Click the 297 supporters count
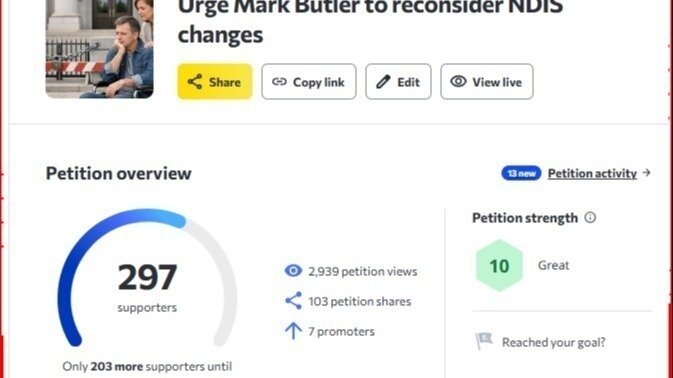Image resolution: width=673 pixels, height=378 pixels. click(147, 277)
